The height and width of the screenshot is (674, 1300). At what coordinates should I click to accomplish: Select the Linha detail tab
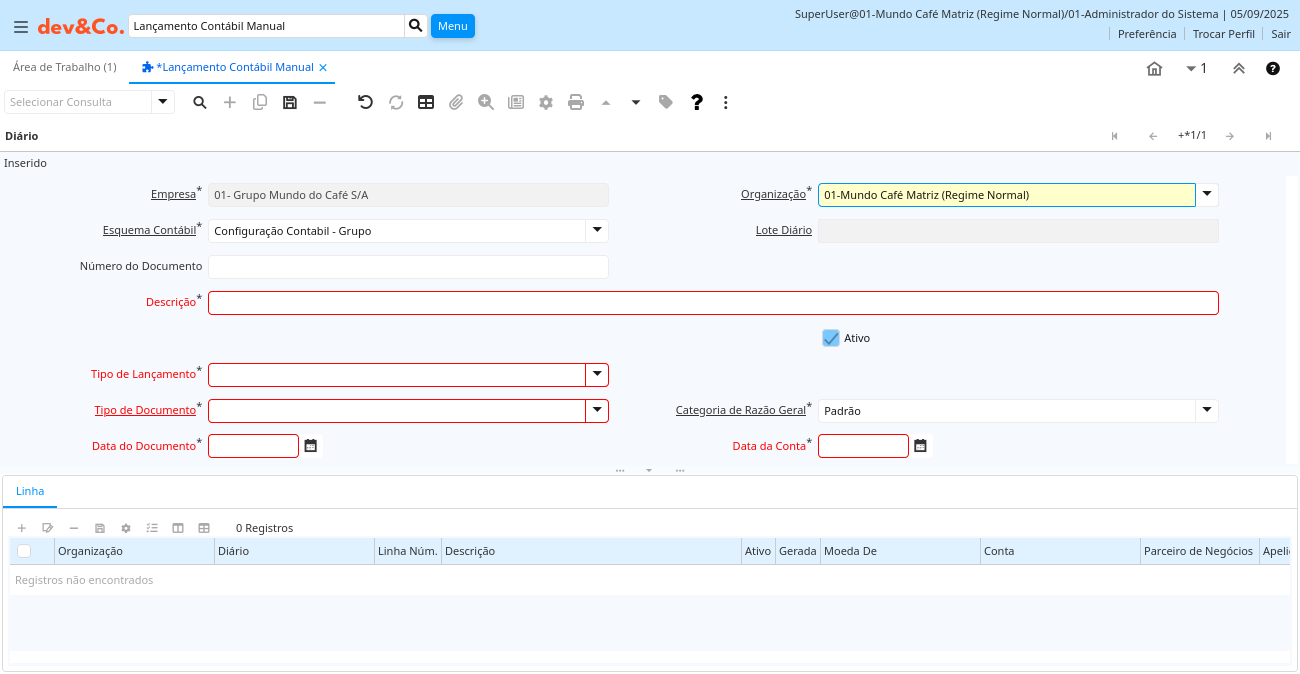point(30,491)
